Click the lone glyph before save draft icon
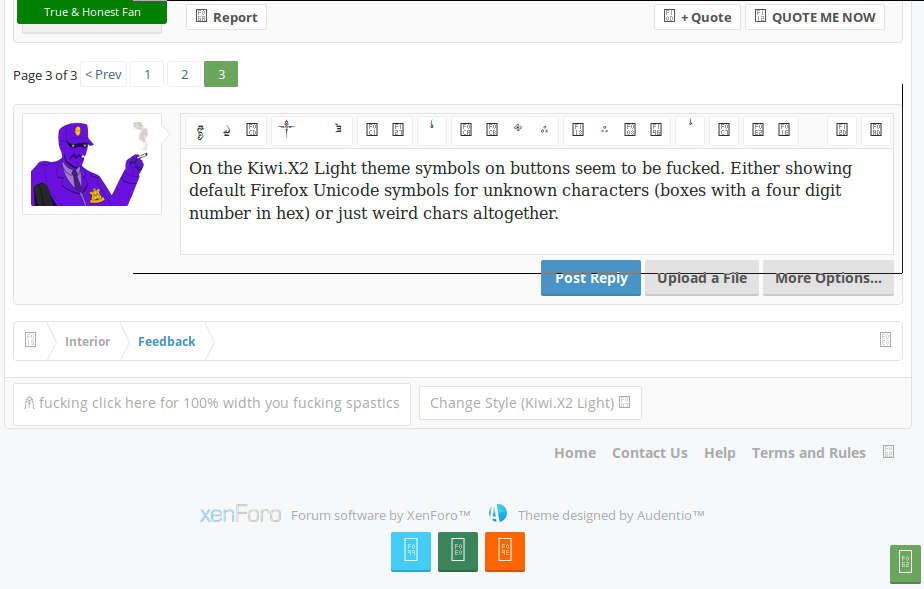This screenshot has height=589, width=924. 690,124
